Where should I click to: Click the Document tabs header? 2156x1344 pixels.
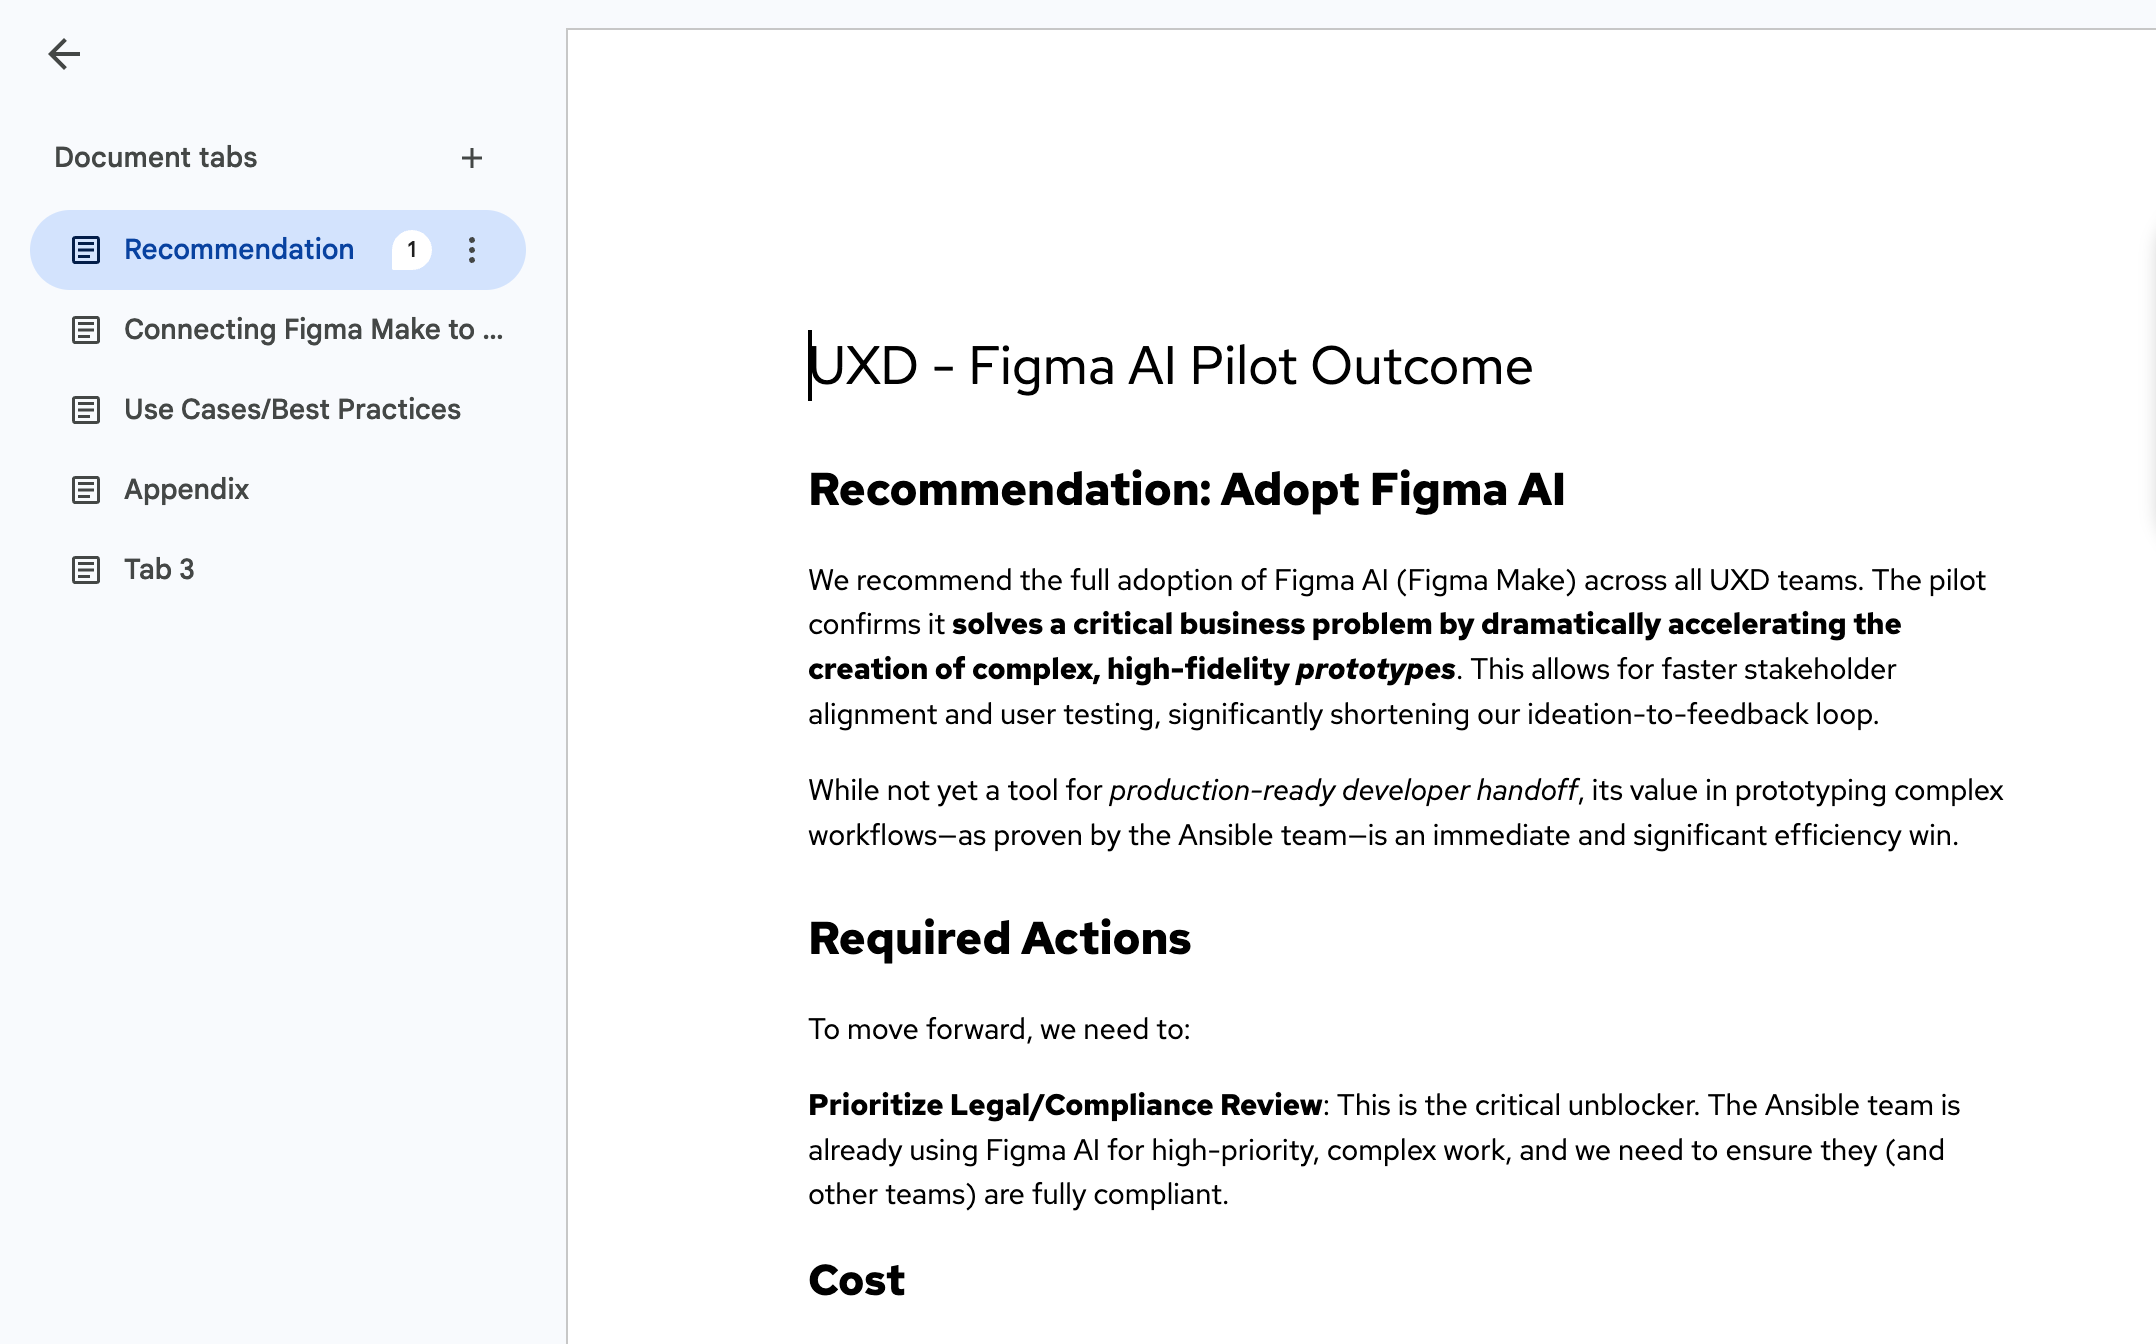tap(156, 157)
